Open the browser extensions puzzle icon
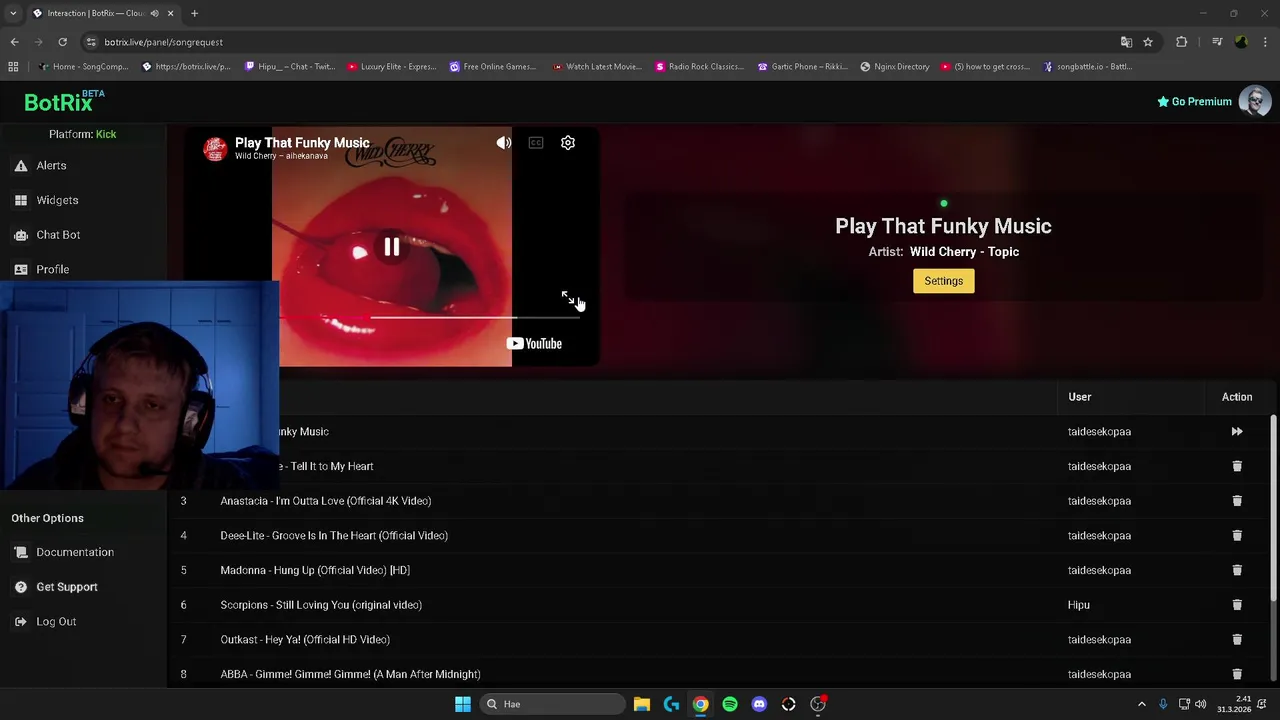This screenshot has height=720, width=1280. [x=1182, y=42]
